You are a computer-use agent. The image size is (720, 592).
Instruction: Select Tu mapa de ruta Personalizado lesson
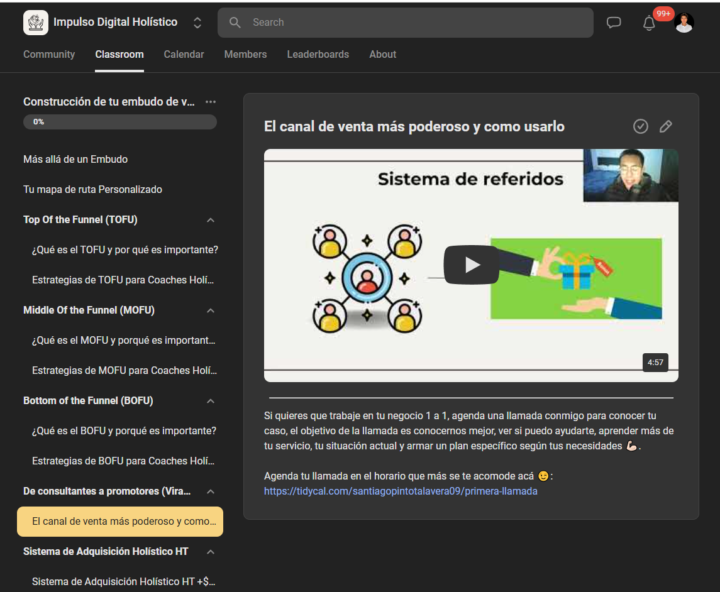[92, 189]
